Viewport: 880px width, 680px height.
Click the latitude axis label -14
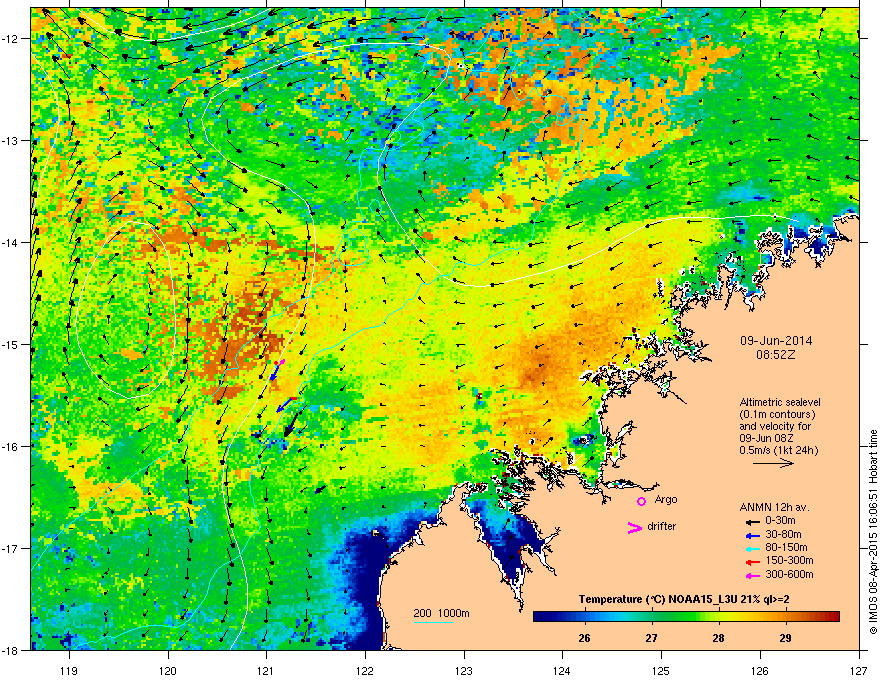11,243
